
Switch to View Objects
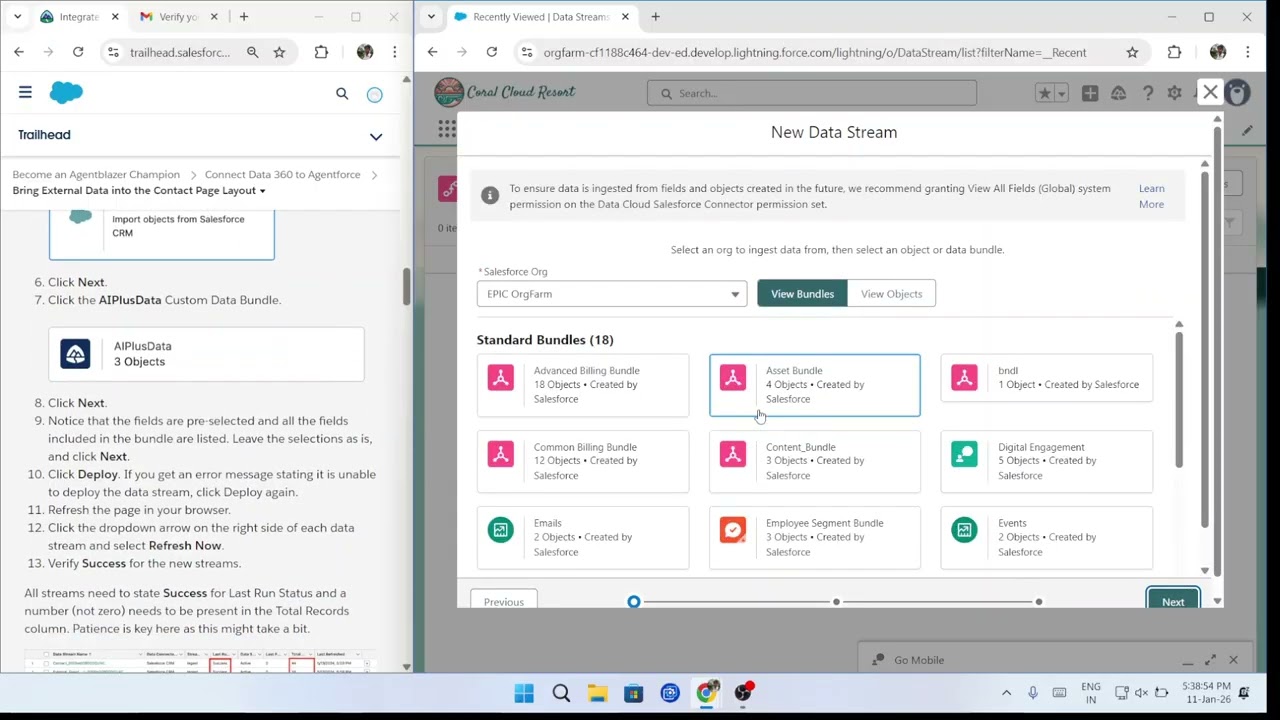[891, 294]
